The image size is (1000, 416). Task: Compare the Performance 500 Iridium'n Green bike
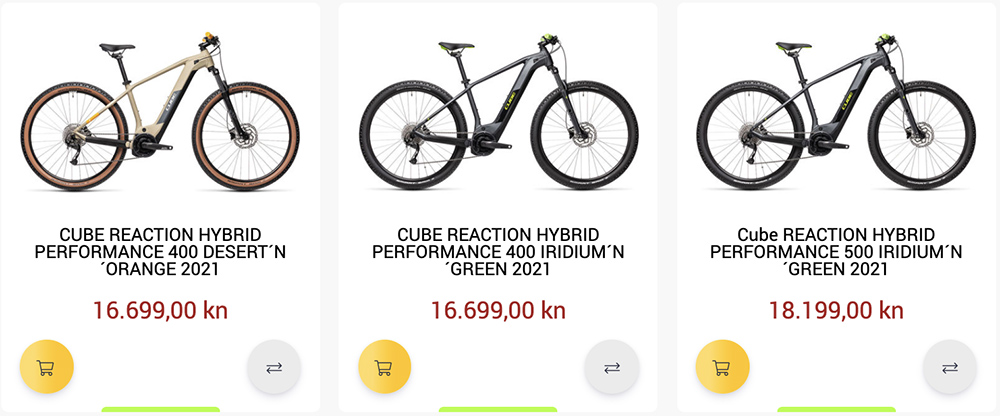950,368
